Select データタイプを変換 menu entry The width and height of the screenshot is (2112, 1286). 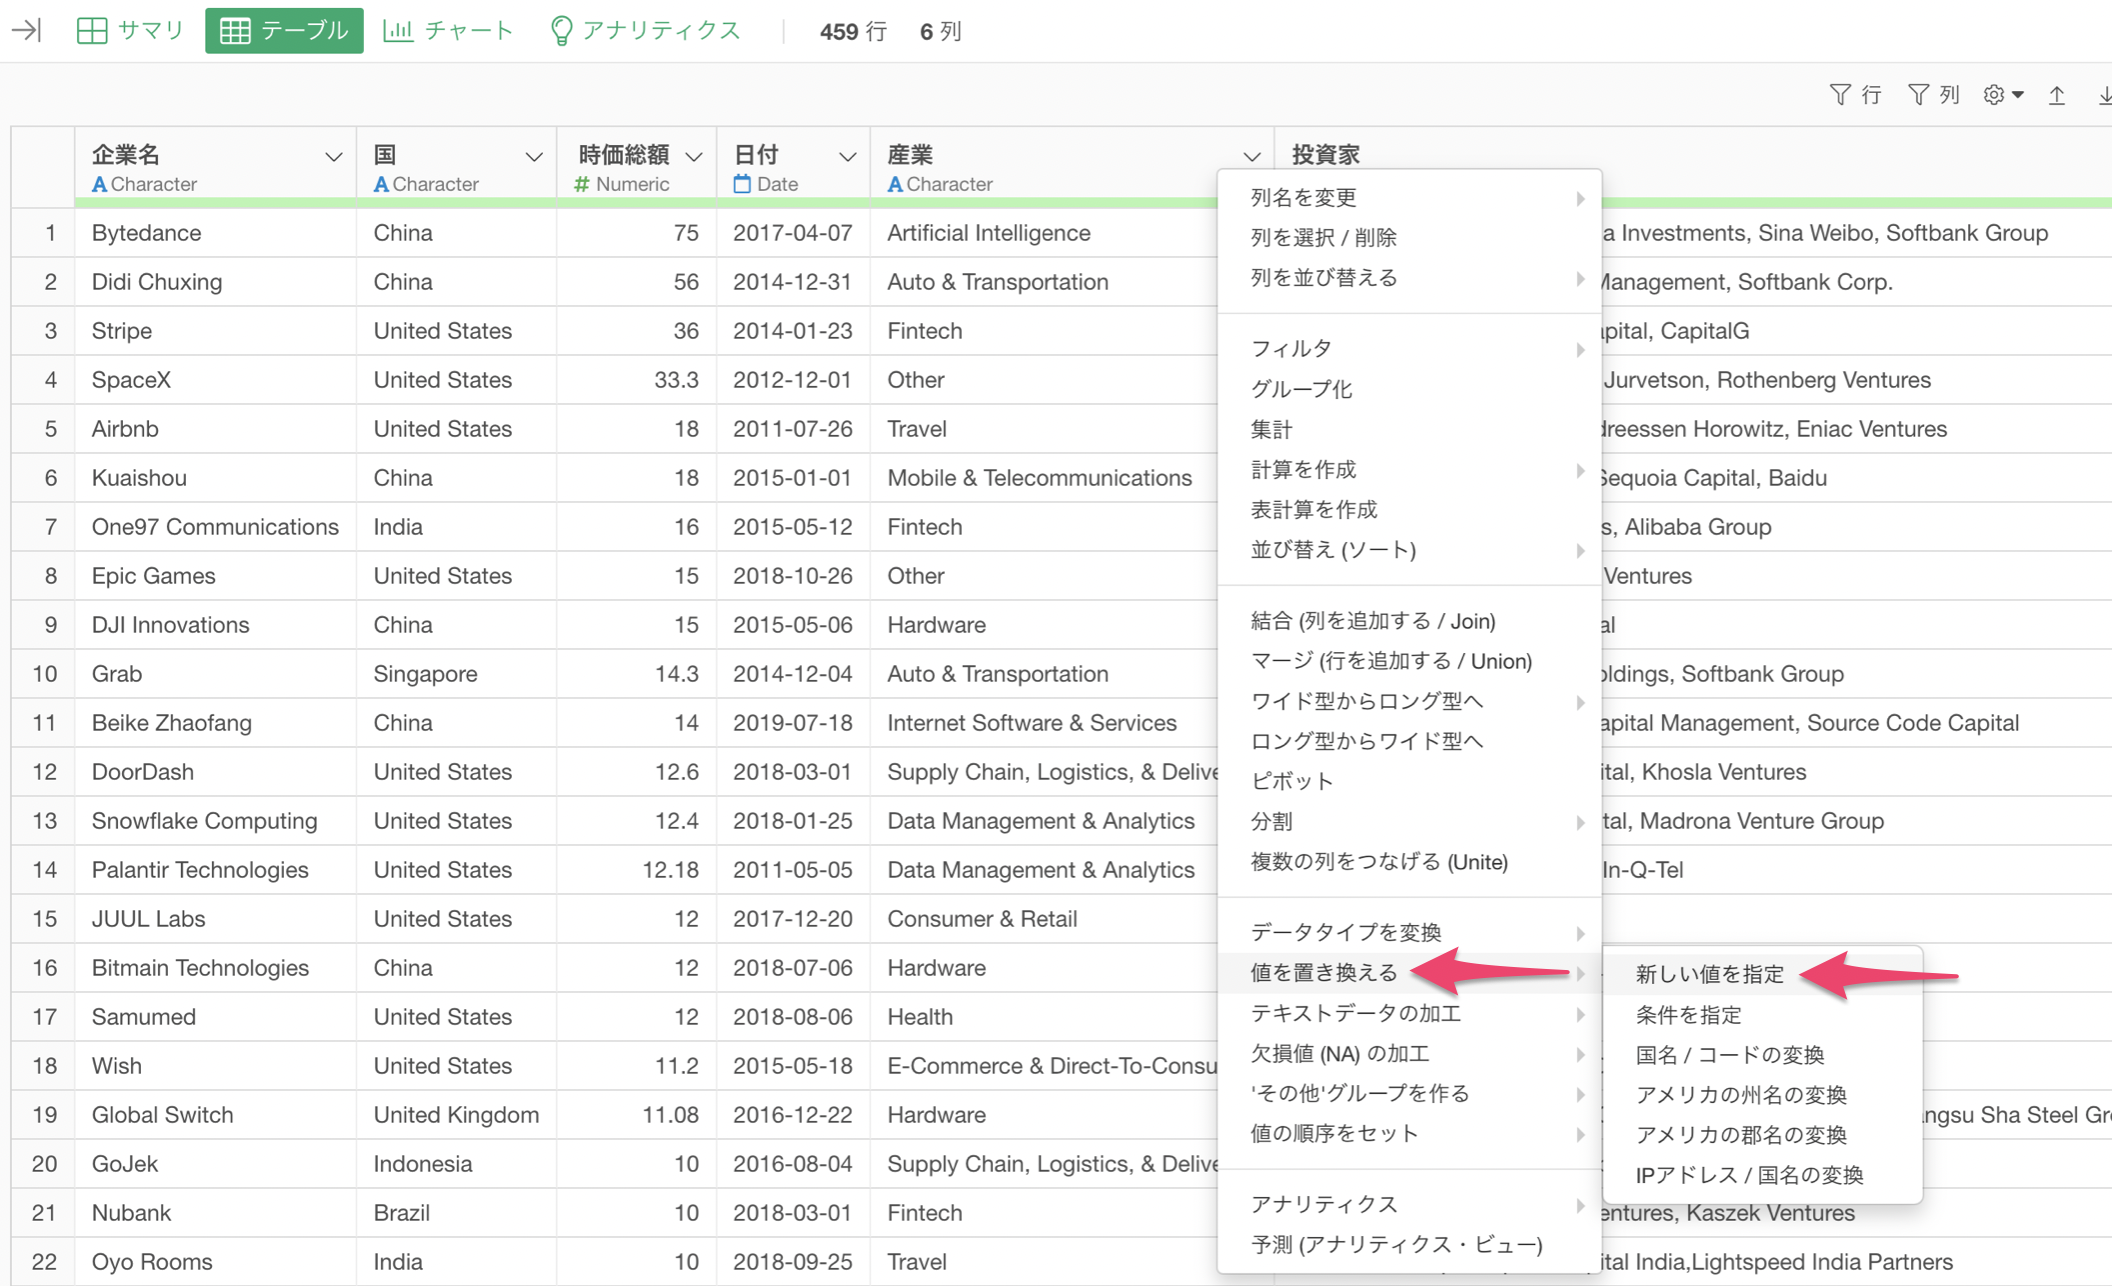(x=1409, y=932)
